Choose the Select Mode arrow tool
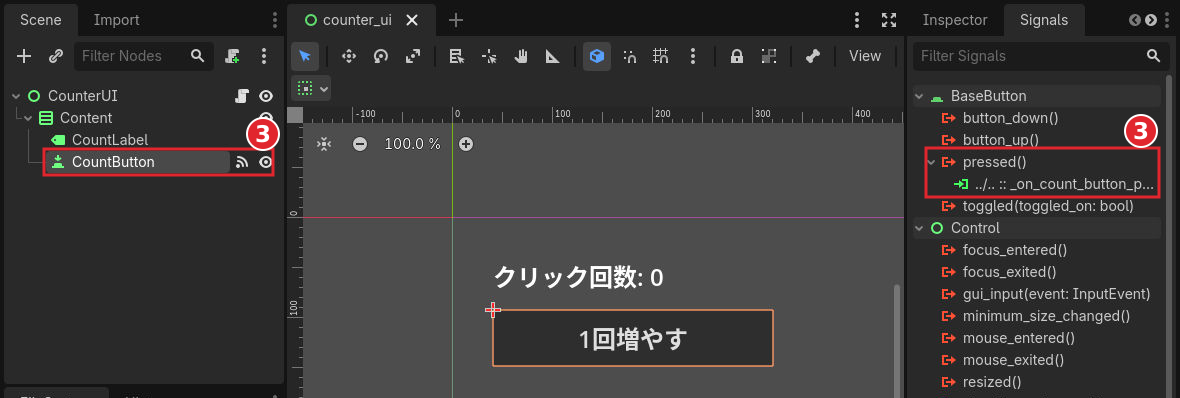 [305, 56]
